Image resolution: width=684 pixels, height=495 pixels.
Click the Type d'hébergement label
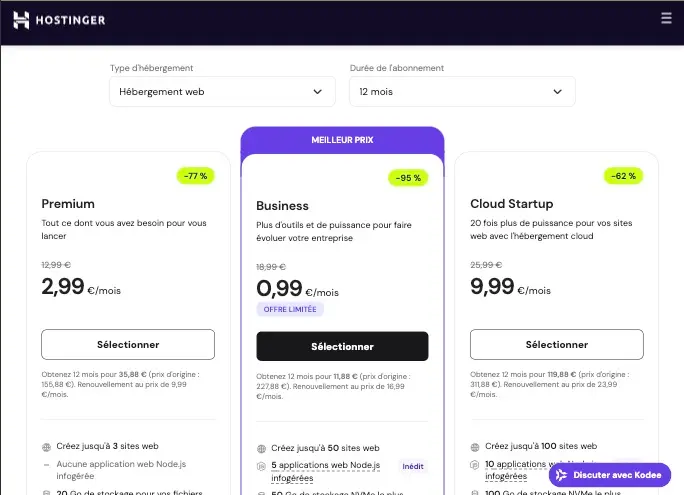[x=151, y=68]
